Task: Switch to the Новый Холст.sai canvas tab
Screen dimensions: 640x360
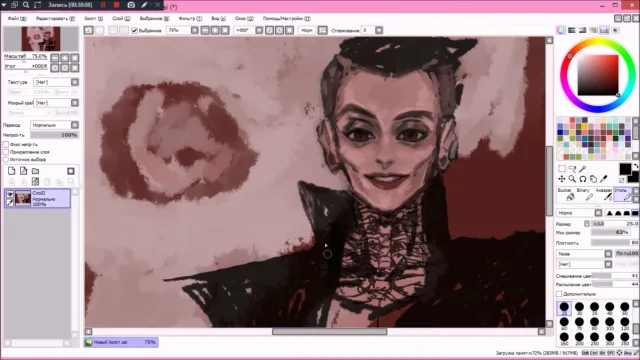Action: (x=121, y=342)
